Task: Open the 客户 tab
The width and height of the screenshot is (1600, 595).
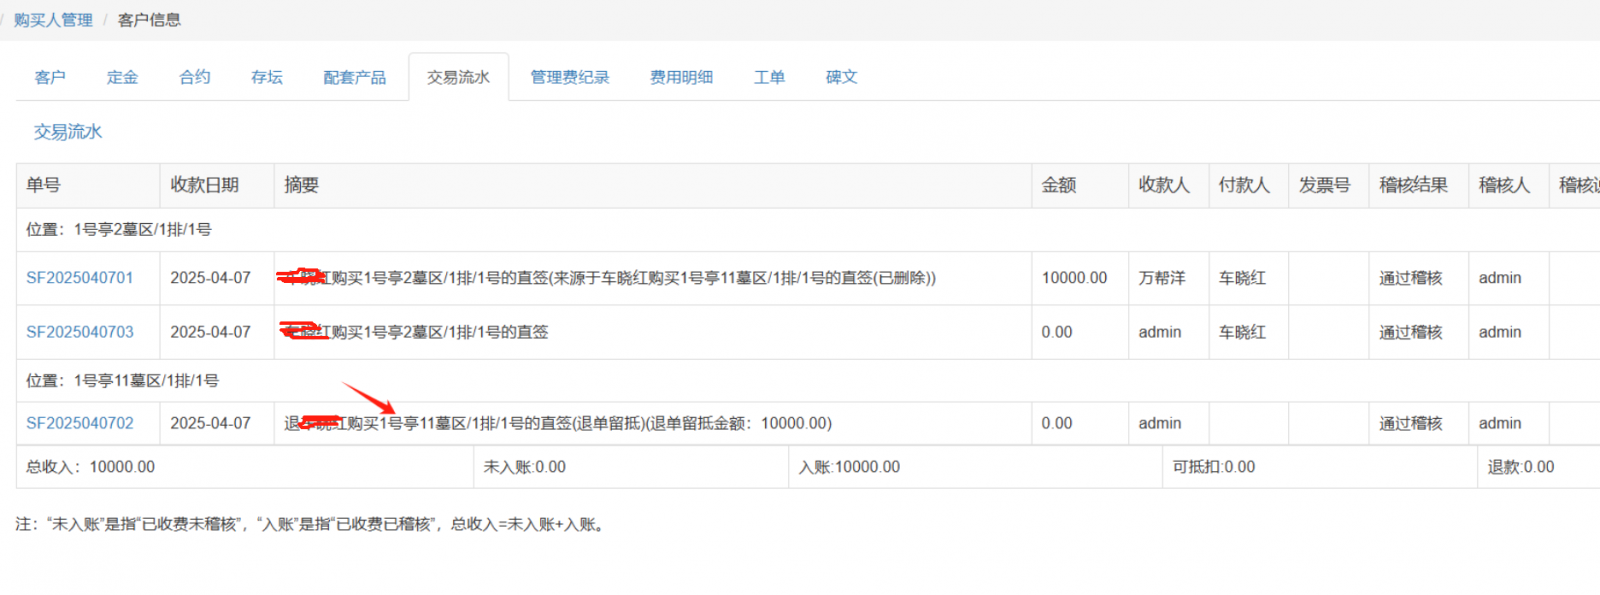Action: (x=50, y=77)
